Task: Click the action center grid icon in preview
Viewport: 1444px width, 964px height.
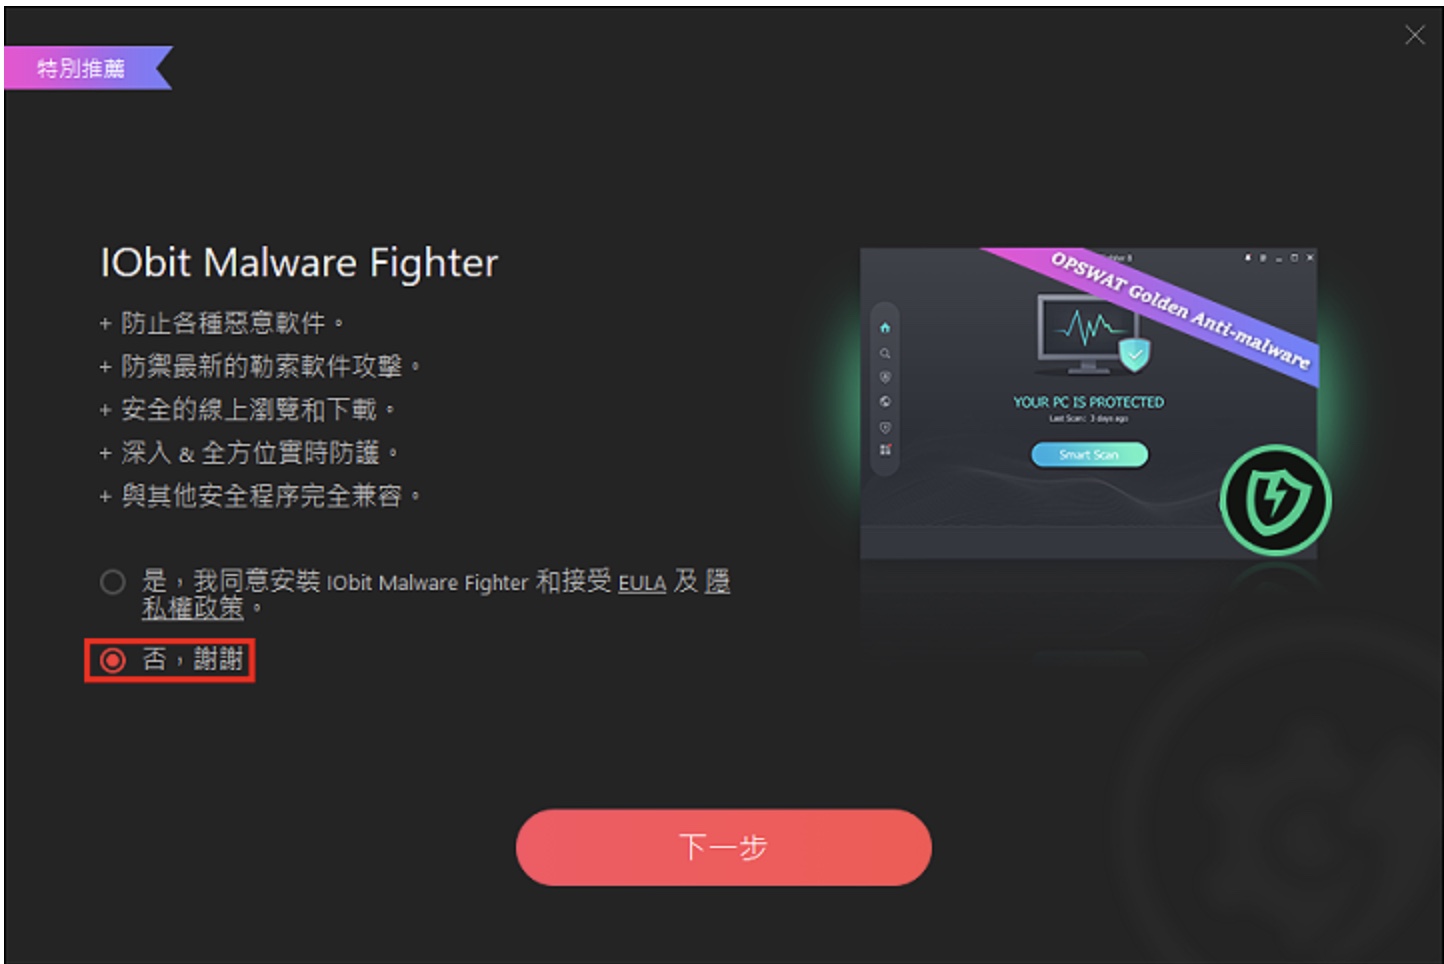Action: pyautogui.click(x=885, y=450)
